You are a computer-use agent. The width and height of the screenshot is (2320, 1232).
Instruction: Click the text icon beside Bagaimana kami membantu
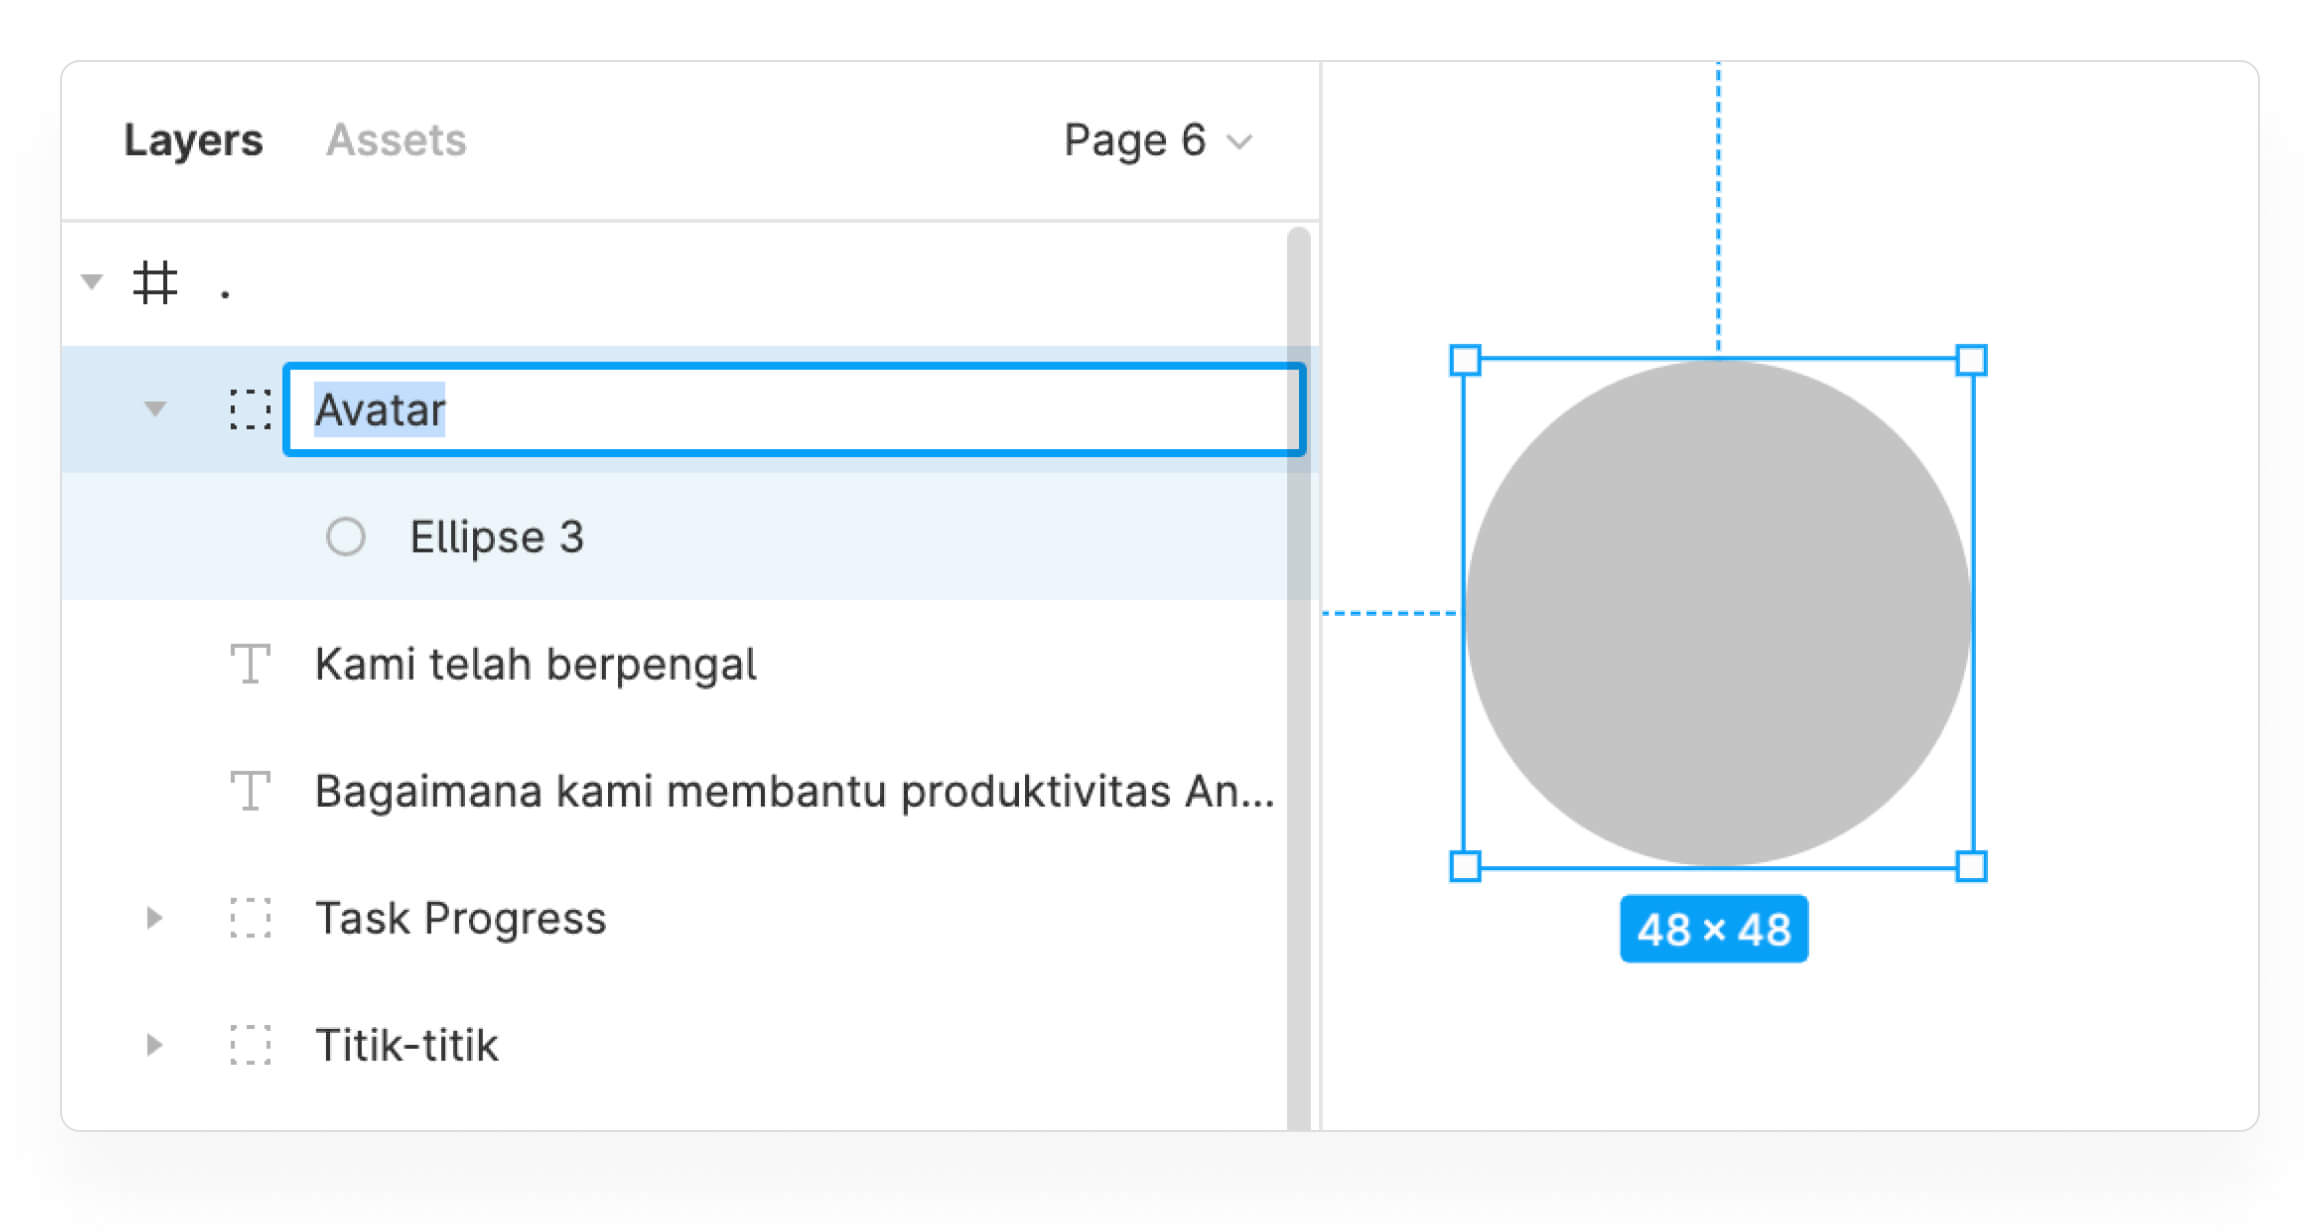[x=250, y=791]
